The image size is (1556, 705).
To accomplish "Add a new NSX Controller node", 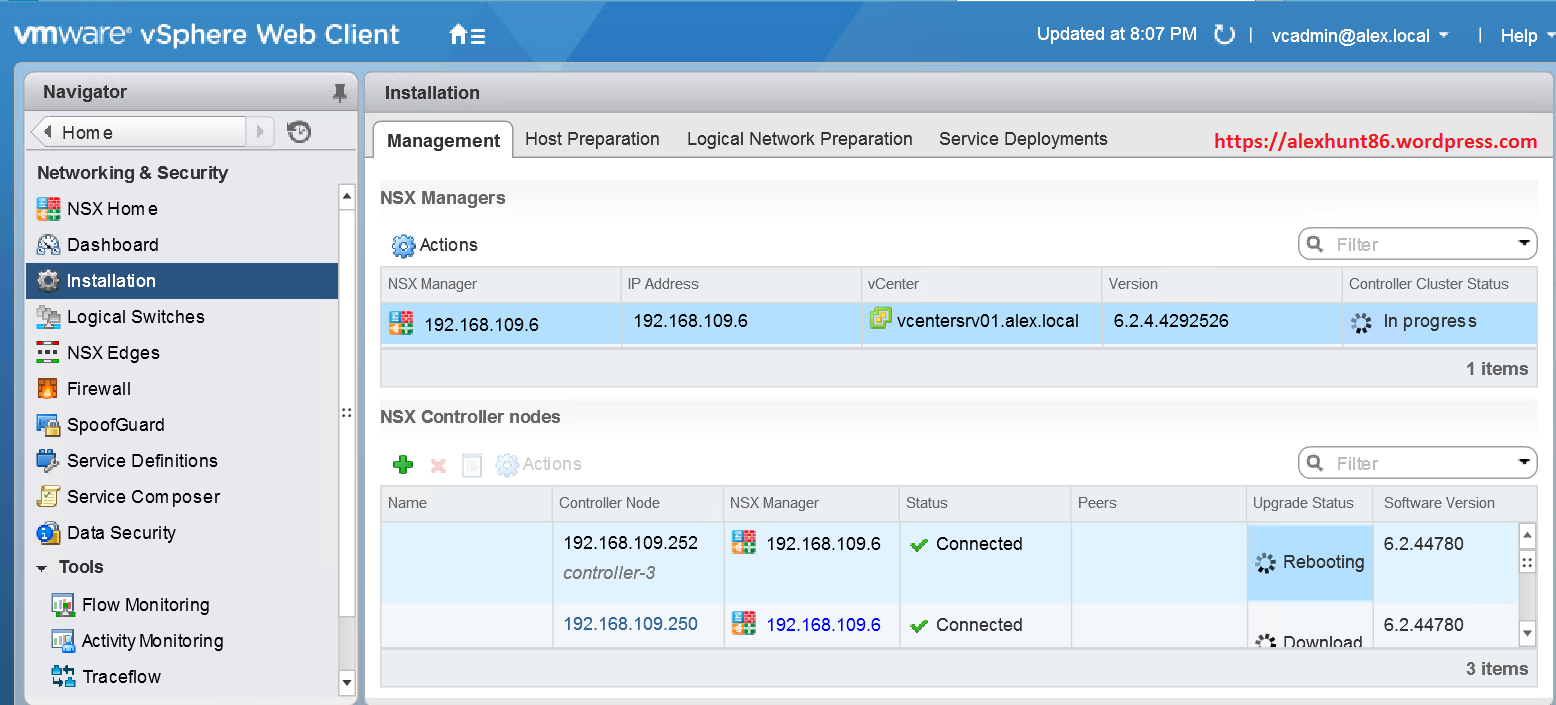I will click(403, 464).
